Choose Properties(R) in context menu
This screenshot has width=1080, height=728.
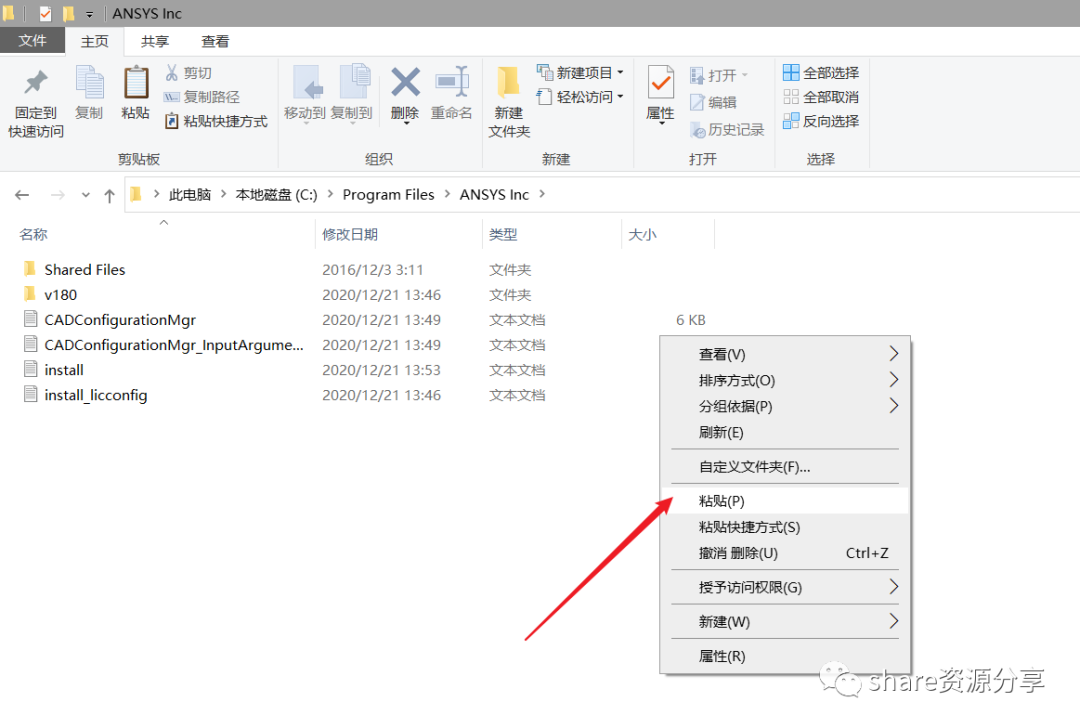(x=785, y=656)
